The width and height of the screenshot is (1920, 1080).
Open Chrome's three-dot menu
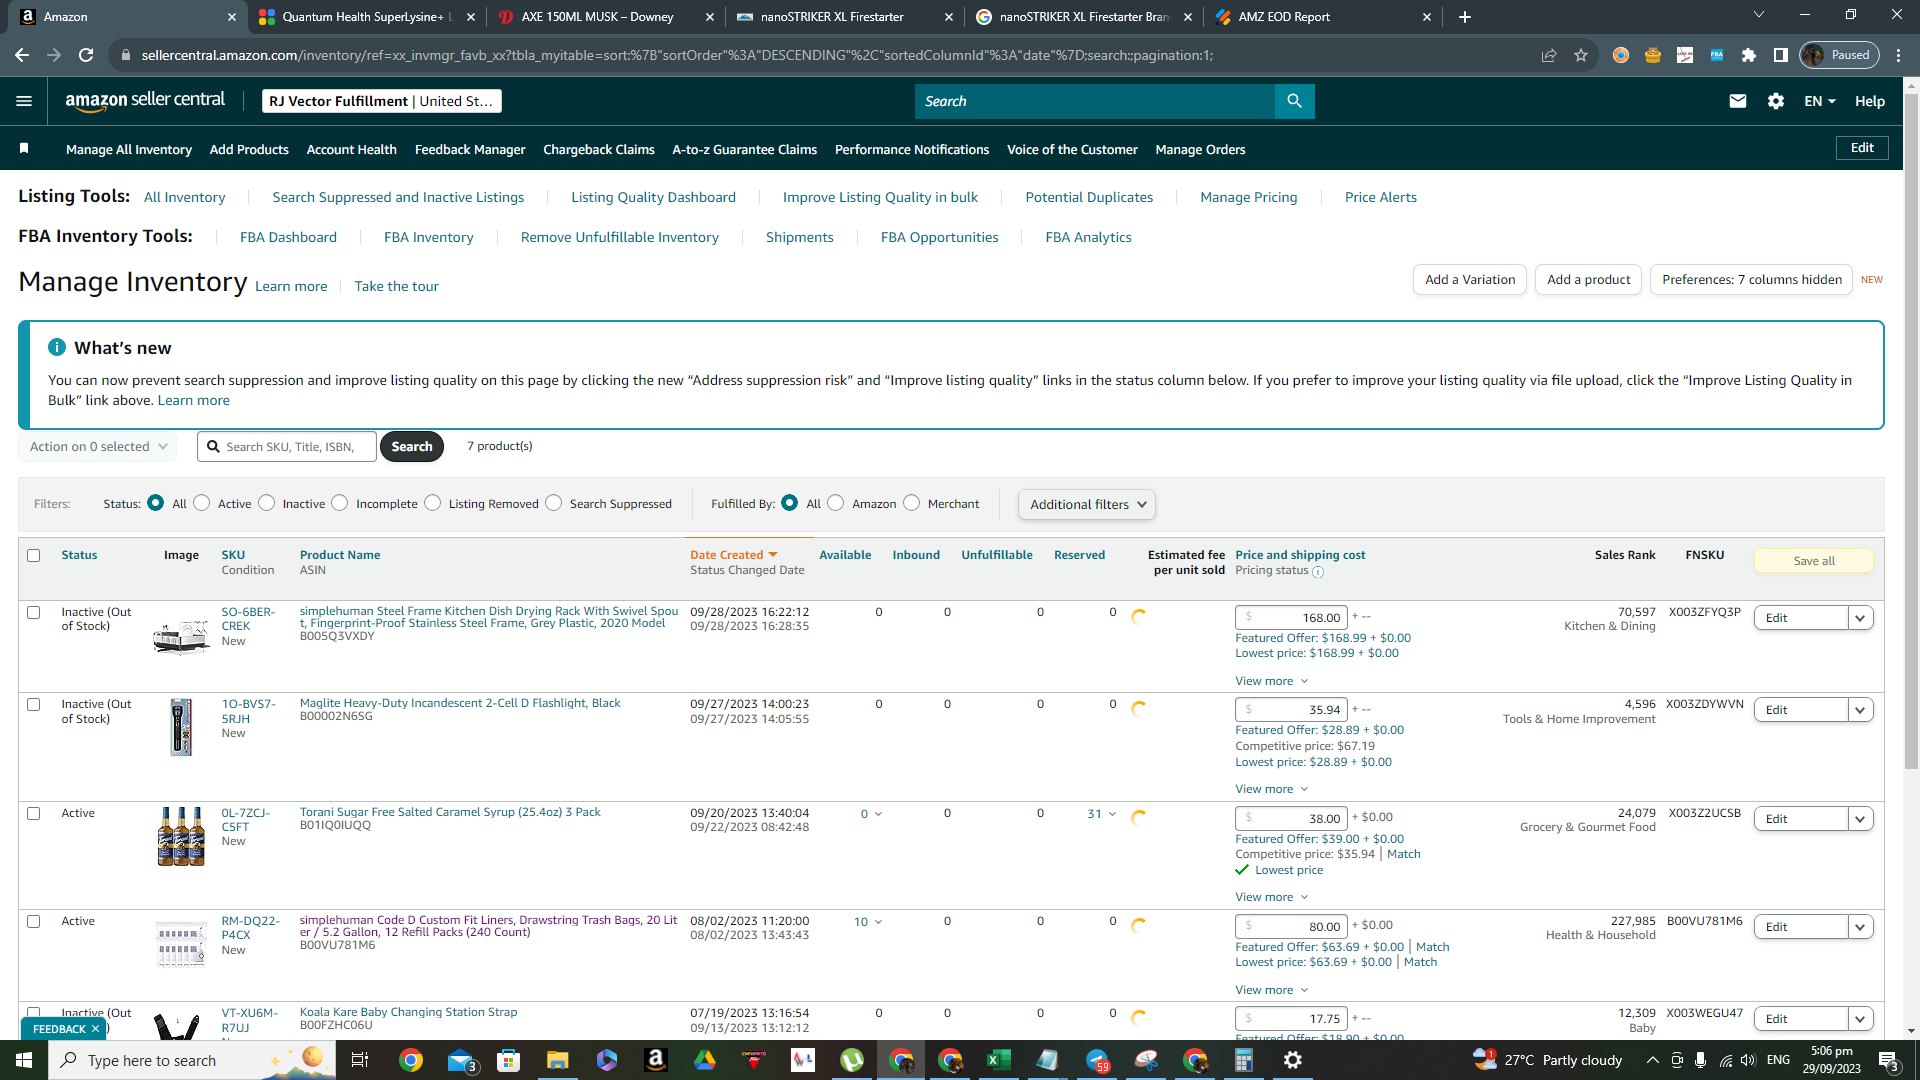(1899, 55)
